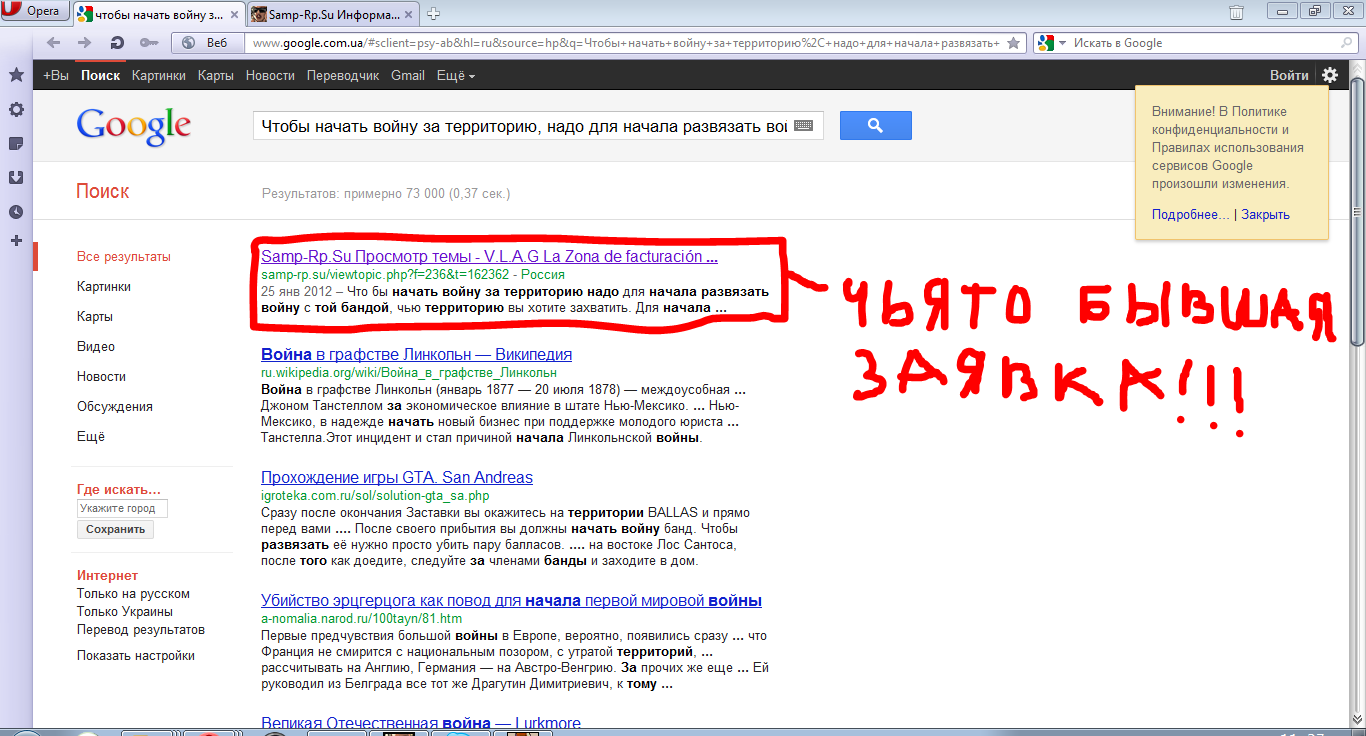1366x736 pixels.
Task: Open Картинки in Google top bar
Action: (159, 75)
